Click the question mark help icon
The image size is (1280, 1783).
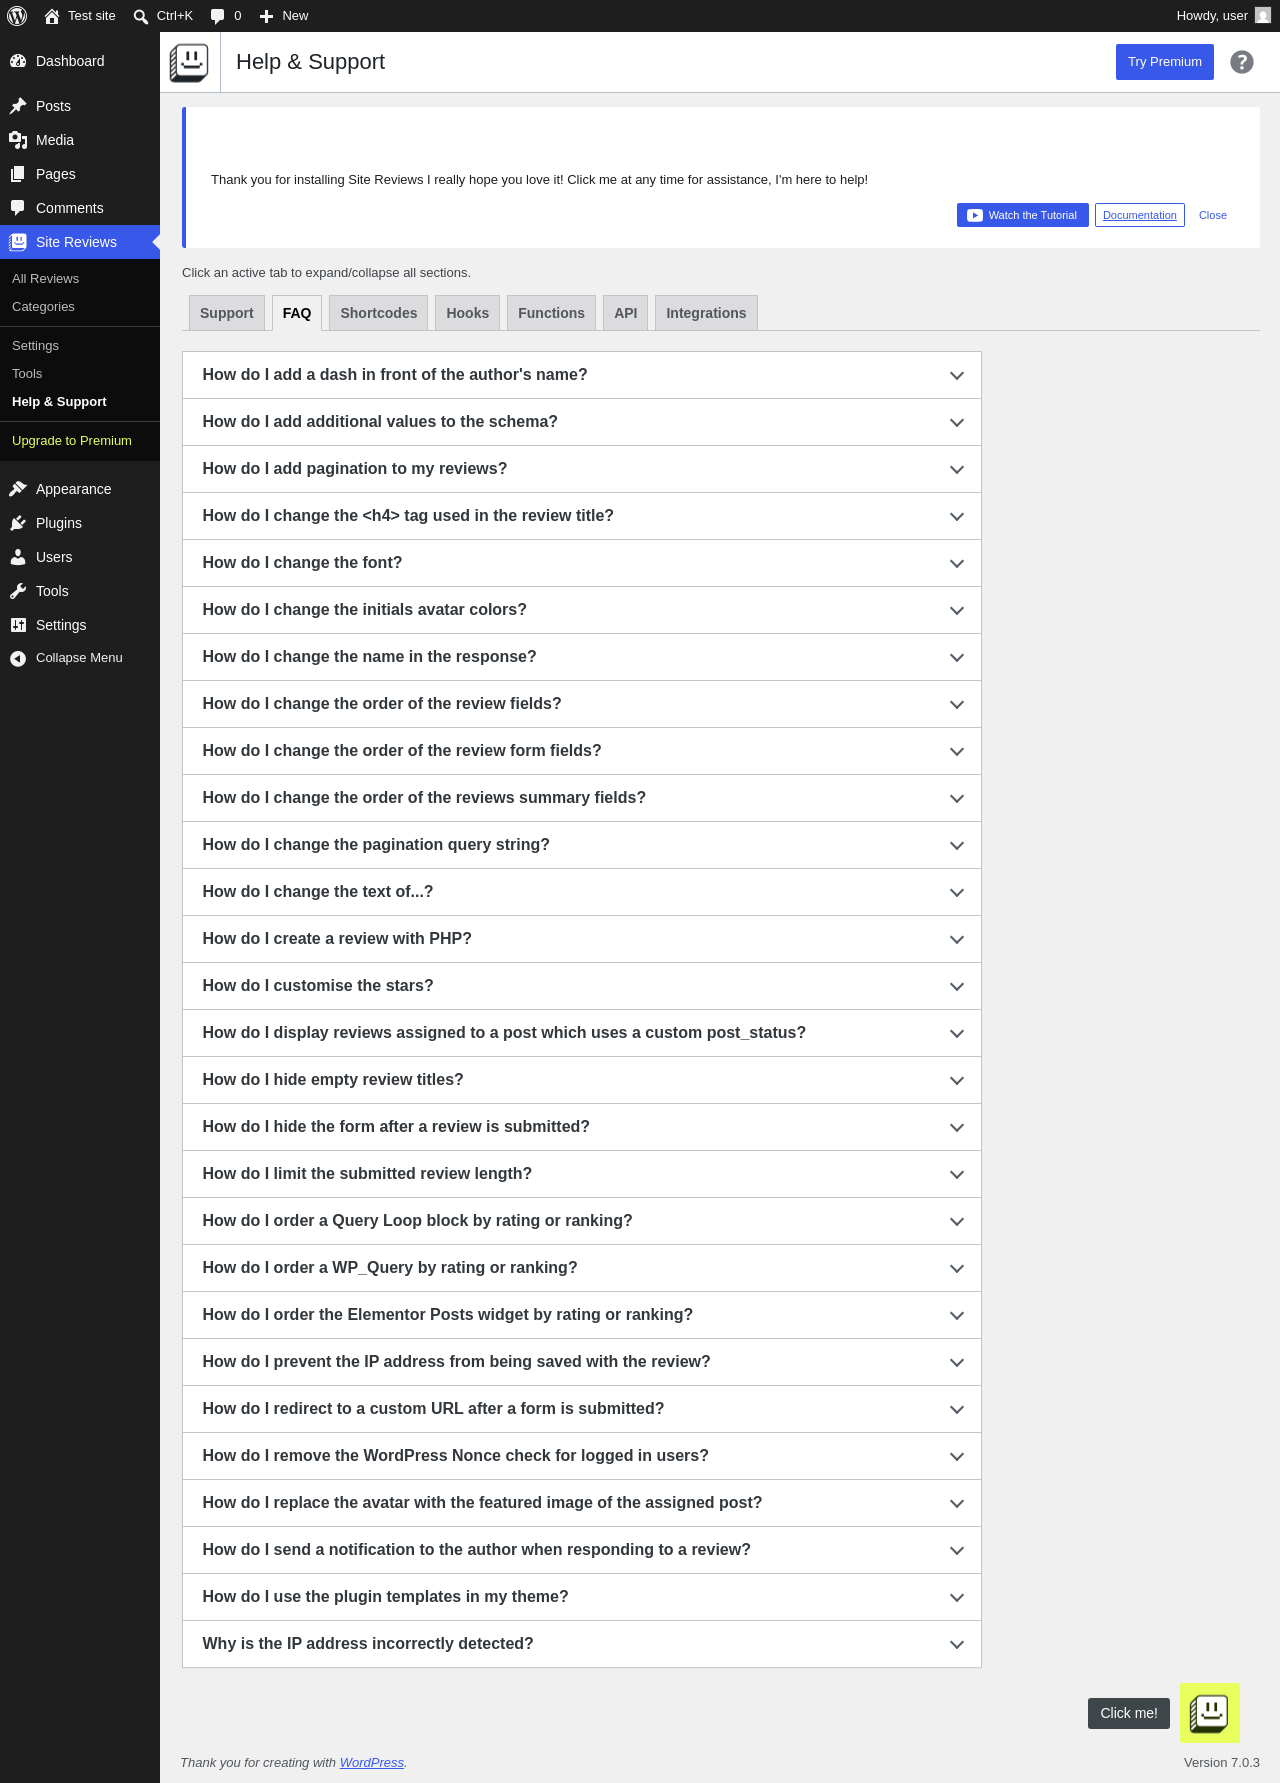(1242, 62)
